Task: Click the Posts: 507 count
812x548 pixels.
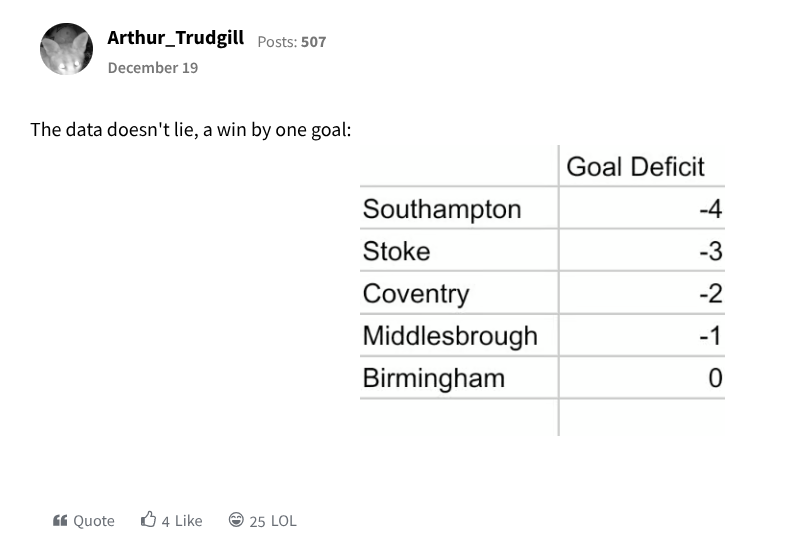Action: point(292,42)
